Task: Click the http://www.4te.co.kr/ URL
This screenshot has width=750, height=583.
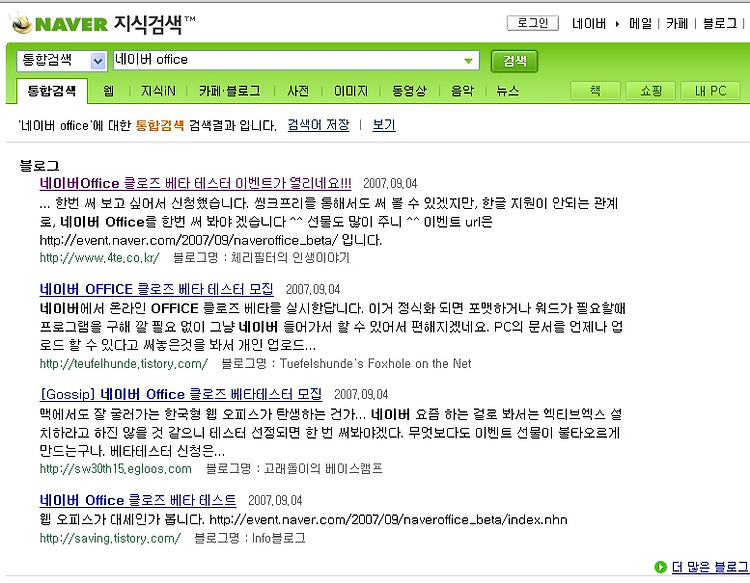Action: [99, 258]
